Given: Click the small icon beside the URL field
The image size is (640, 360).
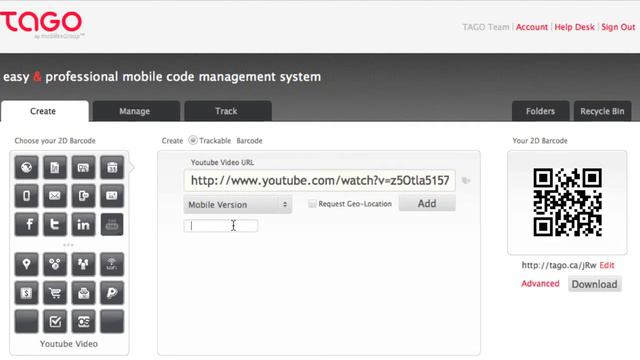Looking at the screenshot, I should pyautogui.click(x=466, y=180).
